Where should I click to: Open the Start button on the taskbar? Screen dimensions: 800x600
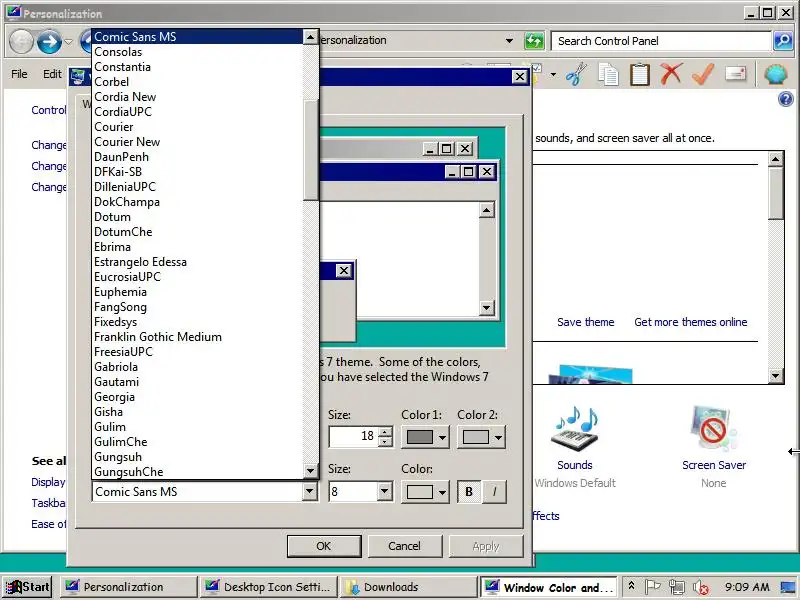(x=28, y=587)
